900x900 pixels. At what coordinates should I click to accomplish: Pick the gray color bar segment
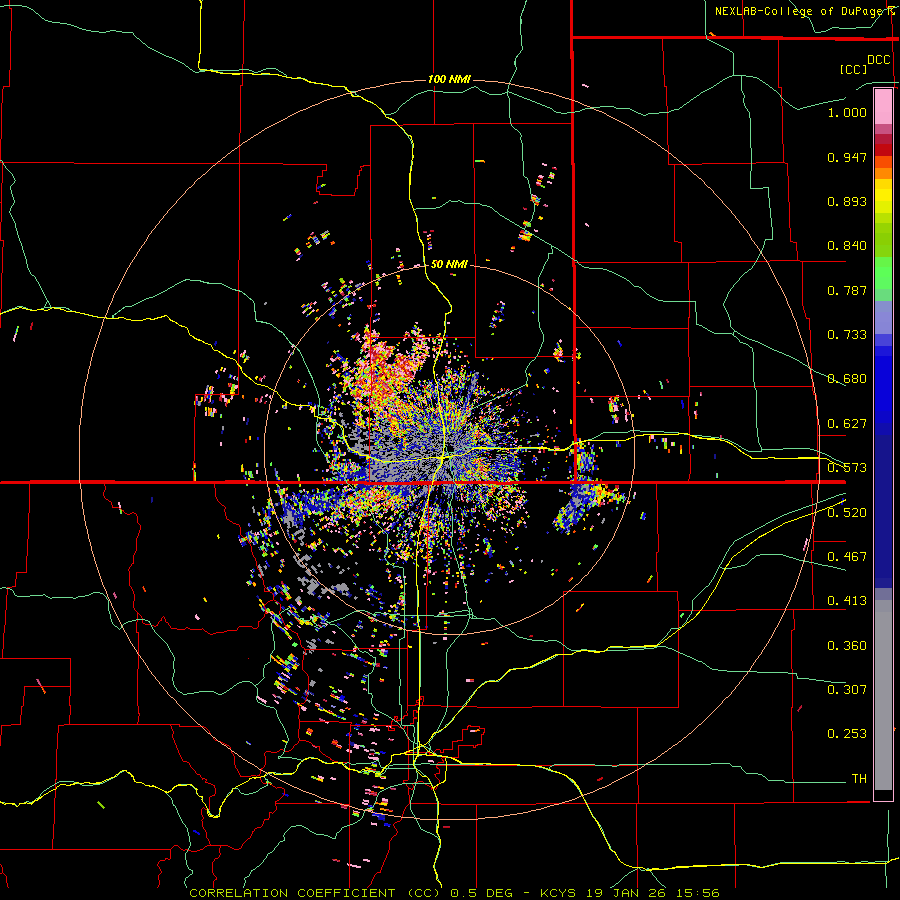pyautogui.click(x=883, y=695)
